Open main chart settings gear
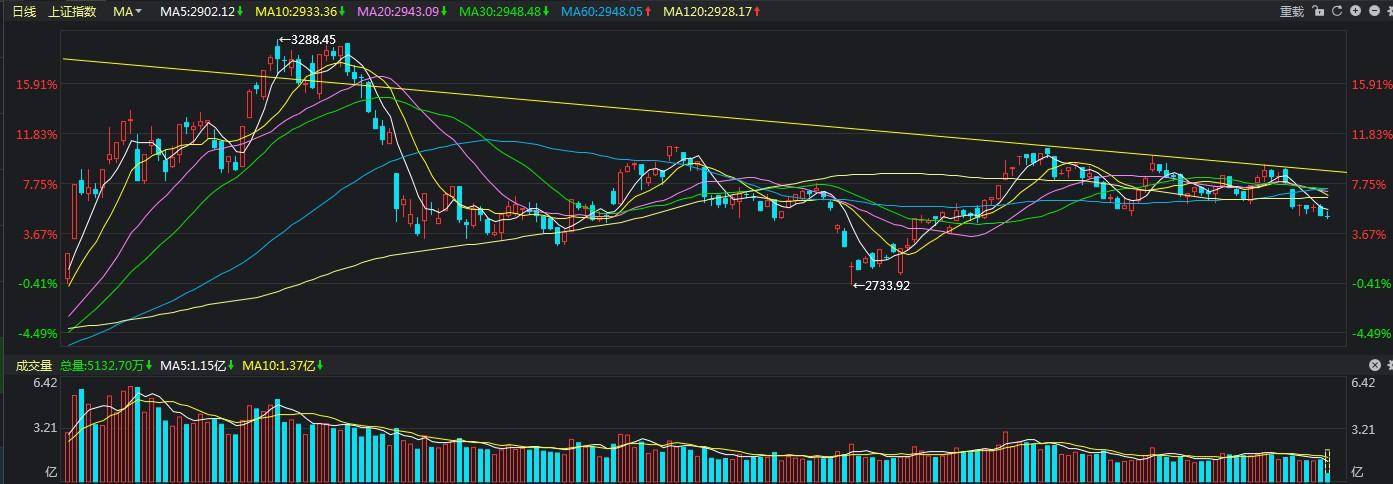The width and height of the screenshot is (1393, 484). point(1389,11)
